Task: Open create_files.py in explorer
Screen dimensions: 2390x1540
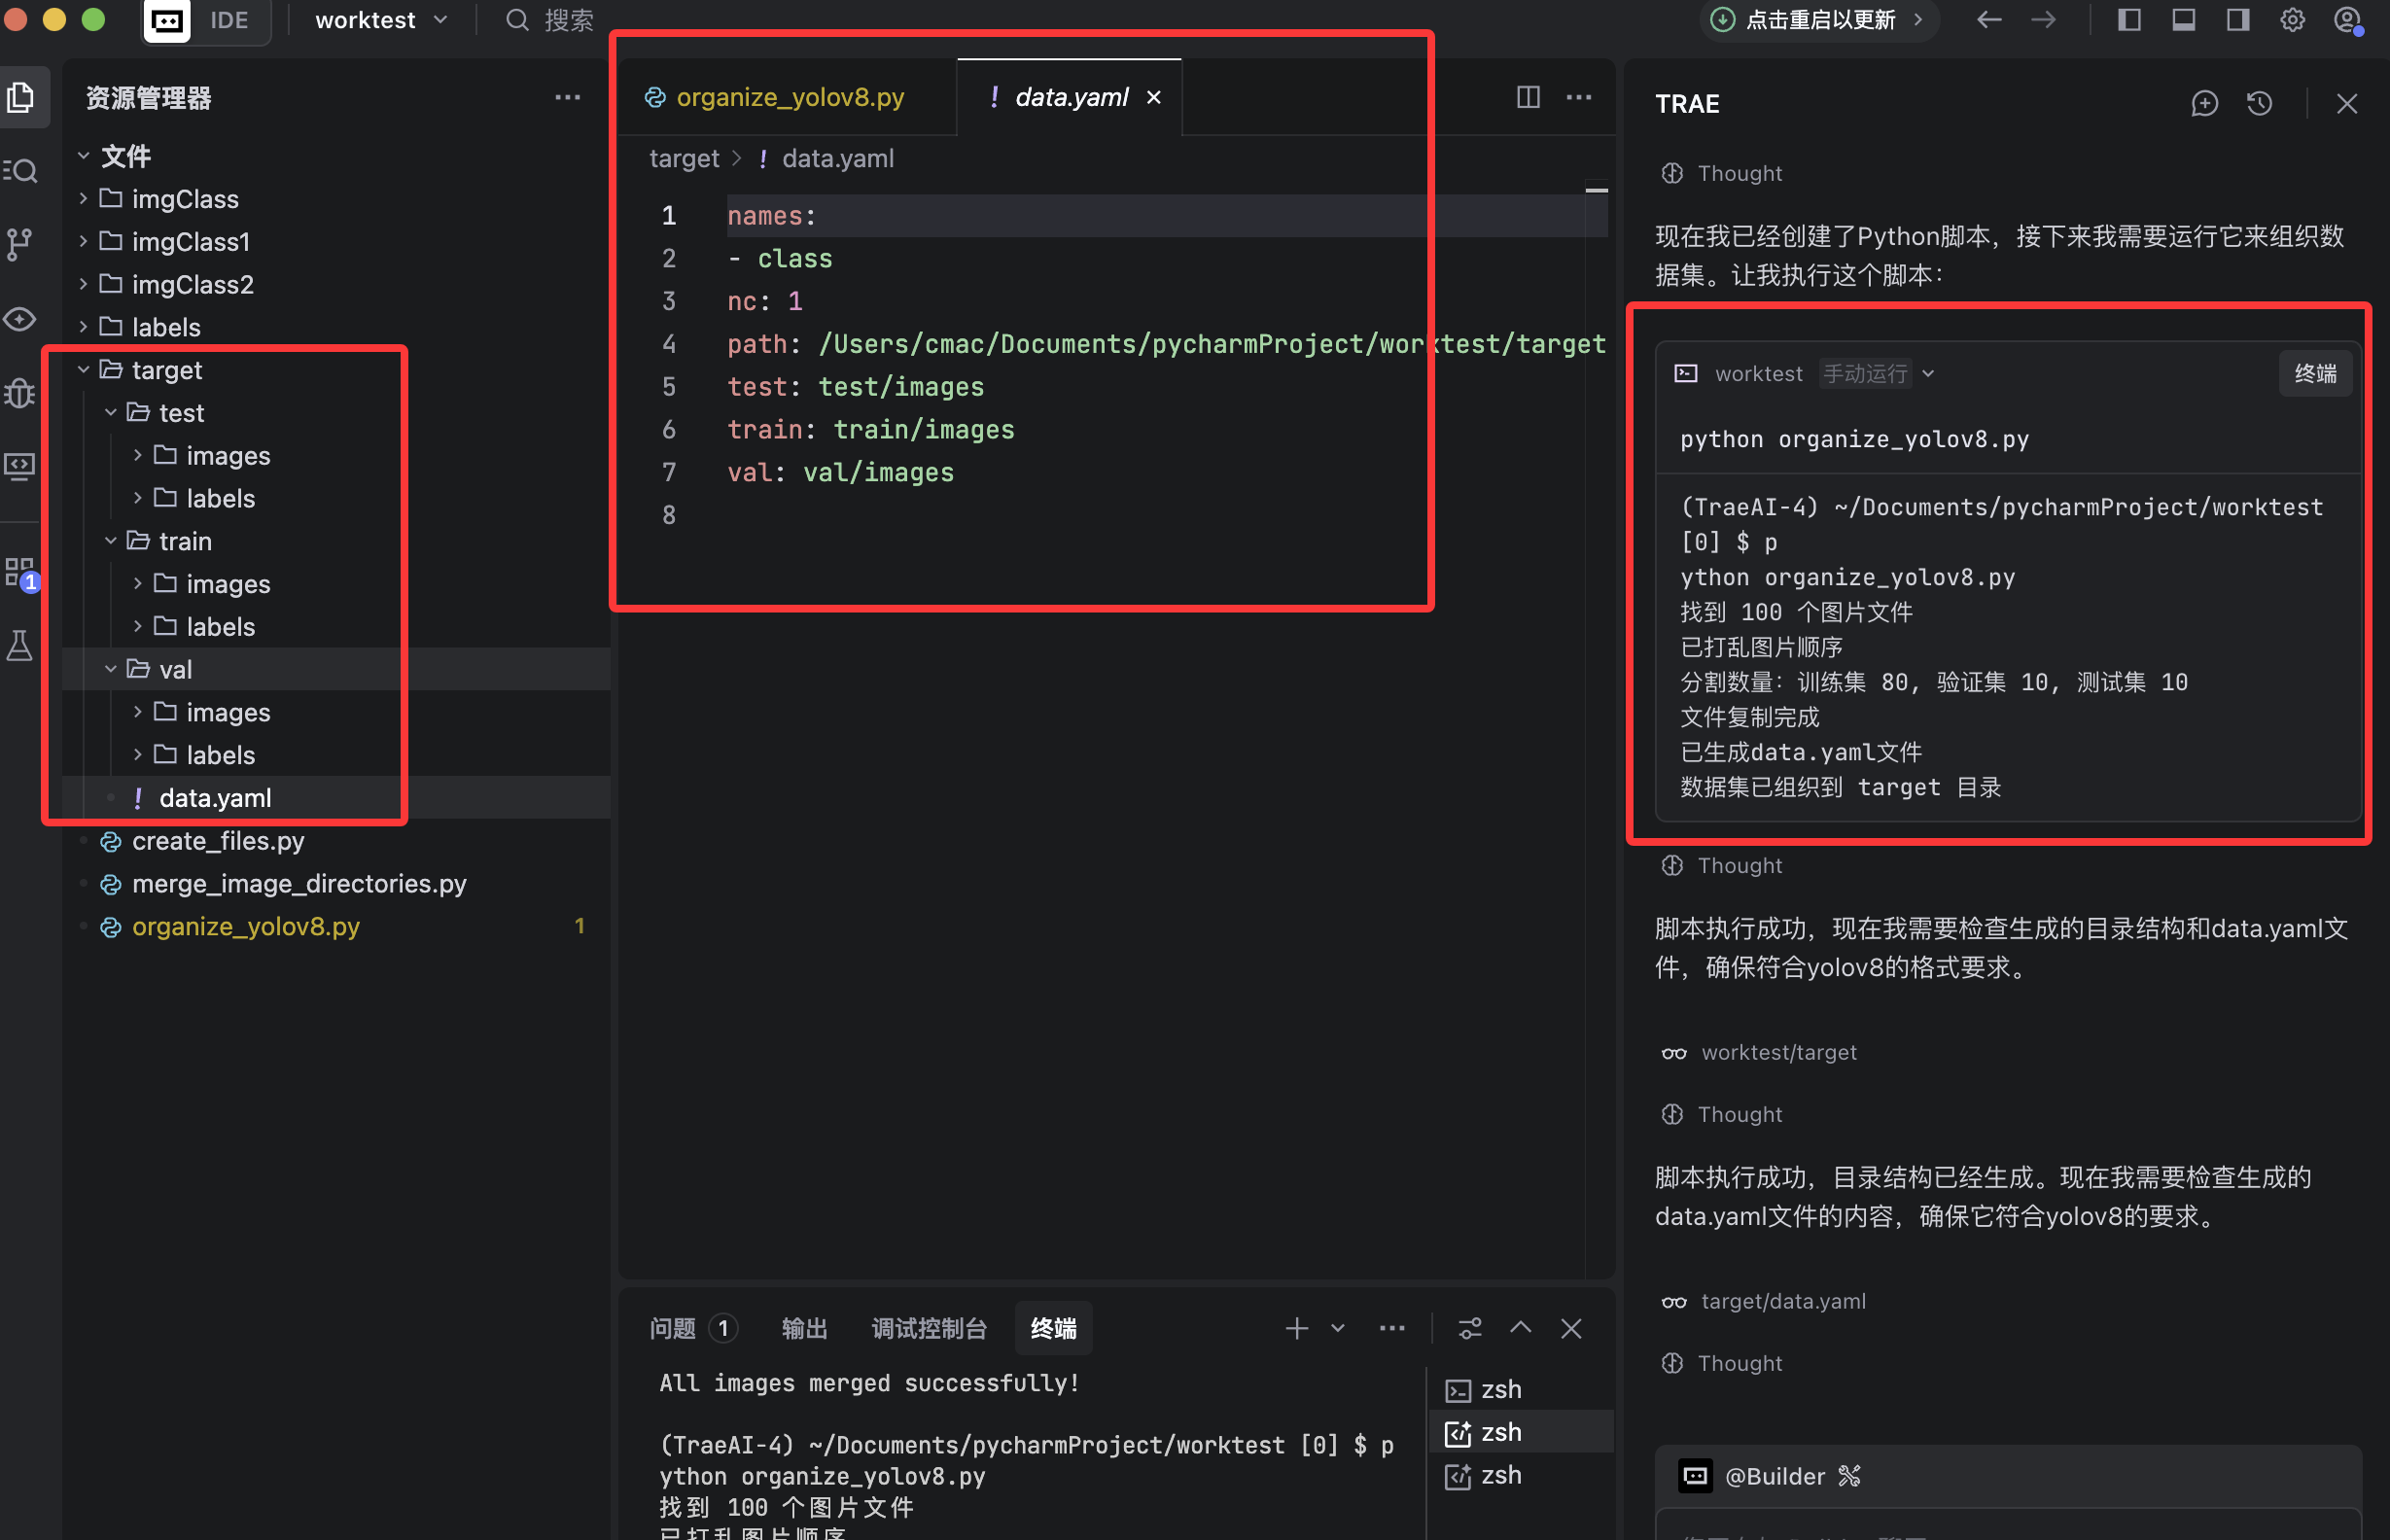Action: [x=218, y=841]
